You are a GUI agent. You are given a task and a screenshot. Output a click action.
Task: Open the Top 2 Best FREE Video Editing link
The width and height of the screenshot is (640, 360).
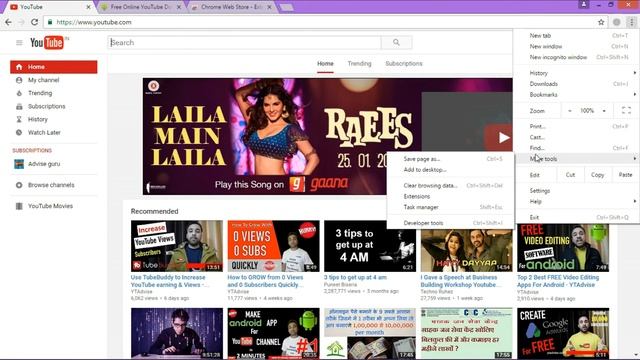tap(558, 281)
